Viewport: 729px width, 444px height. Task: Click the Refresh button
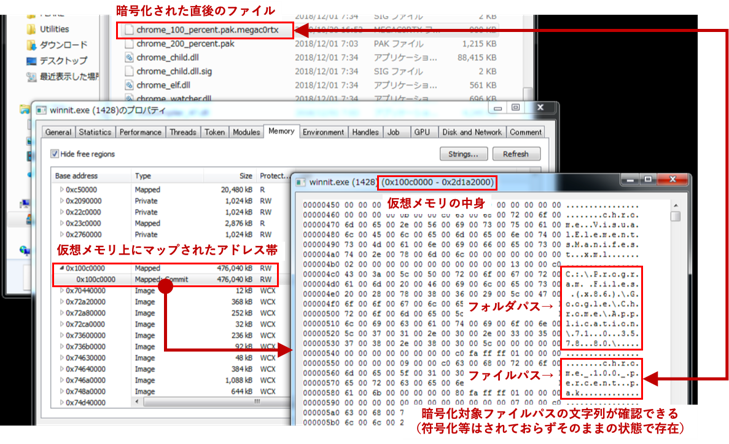[516, 154]
